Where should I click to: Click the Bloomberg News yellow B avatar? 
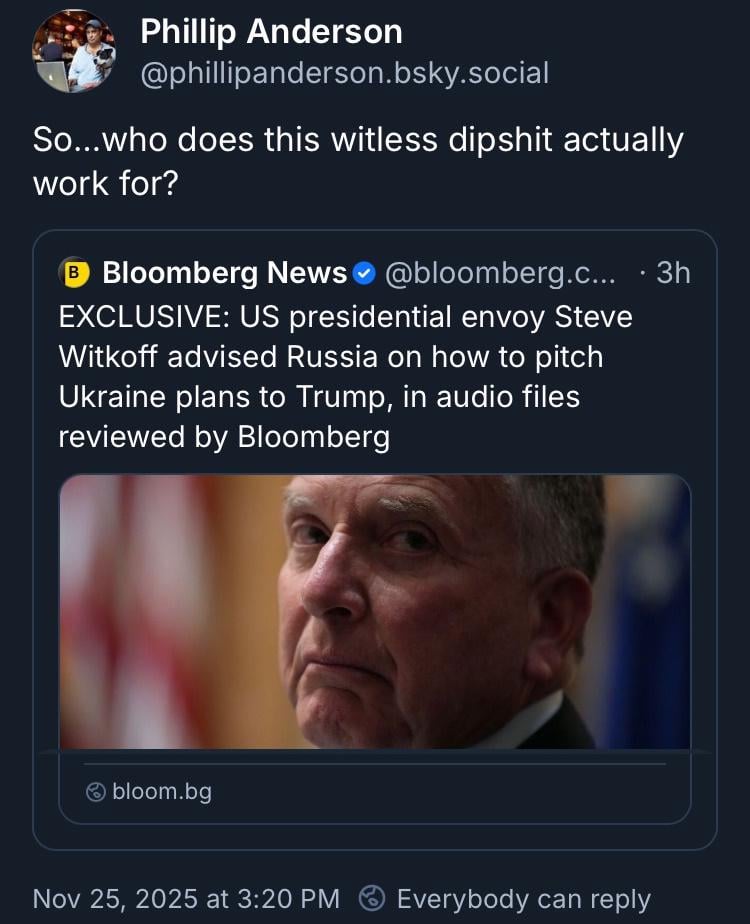[74, 272]
